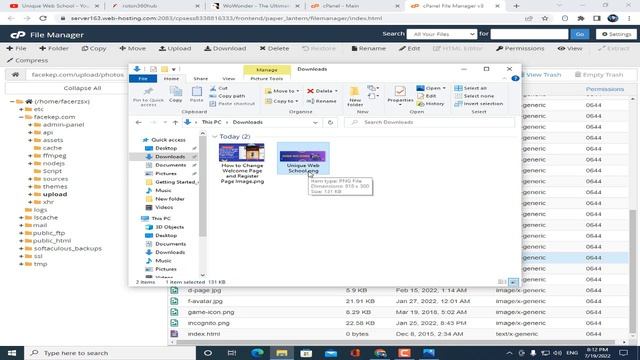Screen dimensions: 640x360
Task: Click the cPanel File toolbar button
Action: [x=16, y=48]
